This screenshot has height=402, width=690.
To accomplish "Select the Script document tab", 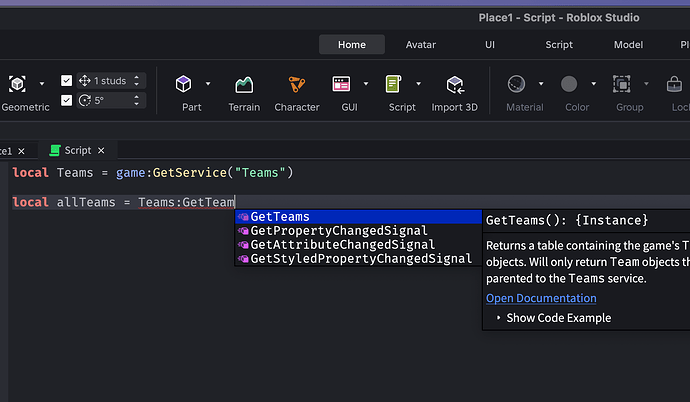I will (77, 150).
